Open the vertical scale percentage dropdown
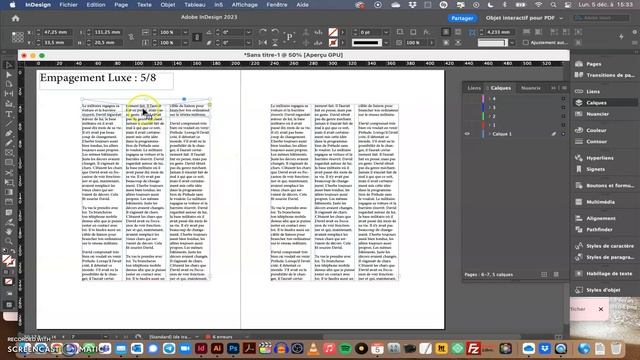This screenshot has height=360, width=640. (185, 42)
